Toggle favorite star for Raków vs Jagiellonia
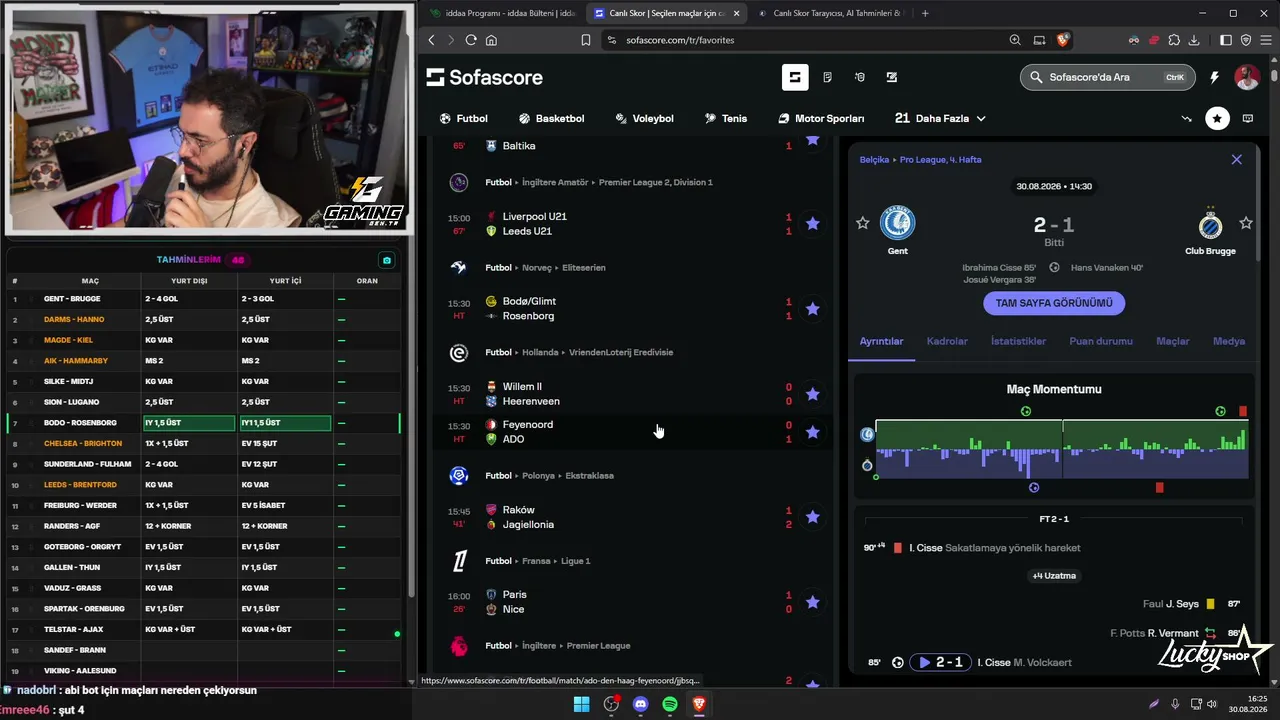 pyautogui.click(x=812, y=517)
